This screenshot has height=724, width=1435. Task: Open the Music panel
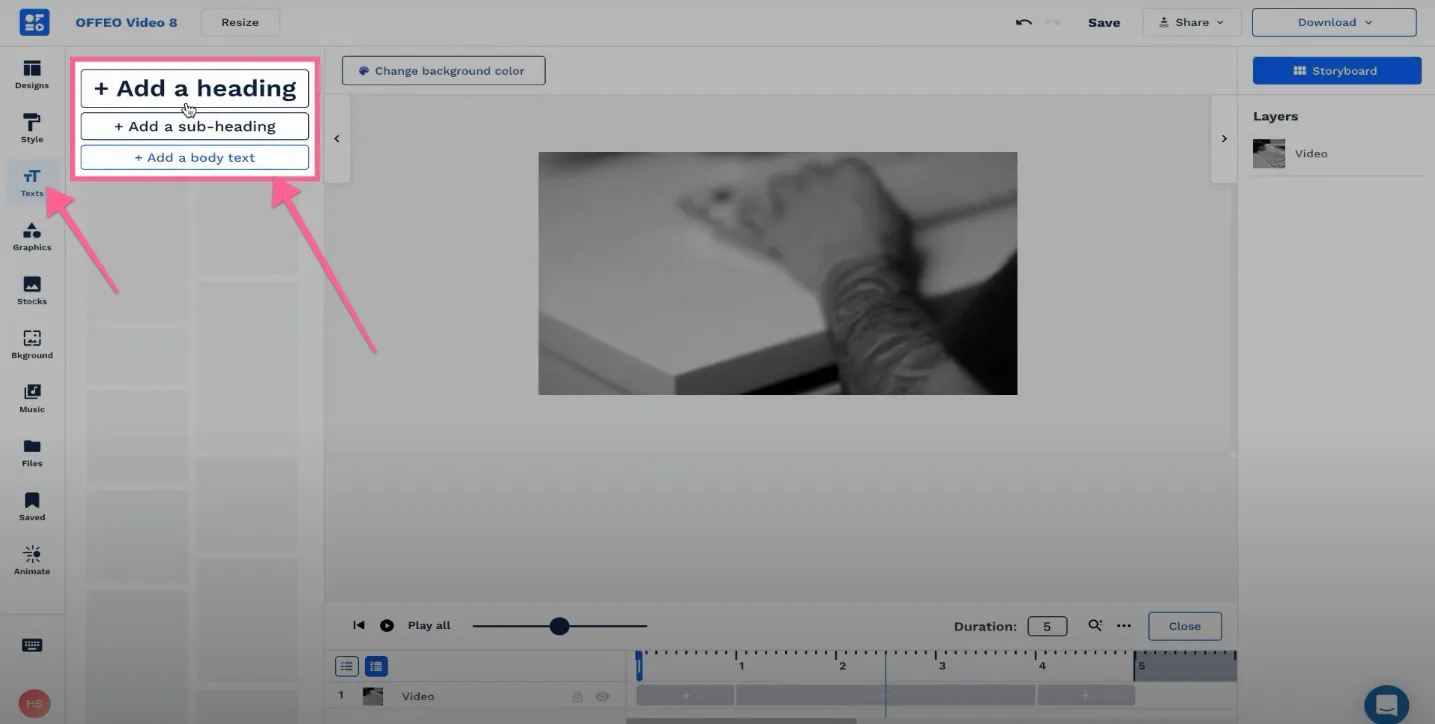click(x=32, y=398)
